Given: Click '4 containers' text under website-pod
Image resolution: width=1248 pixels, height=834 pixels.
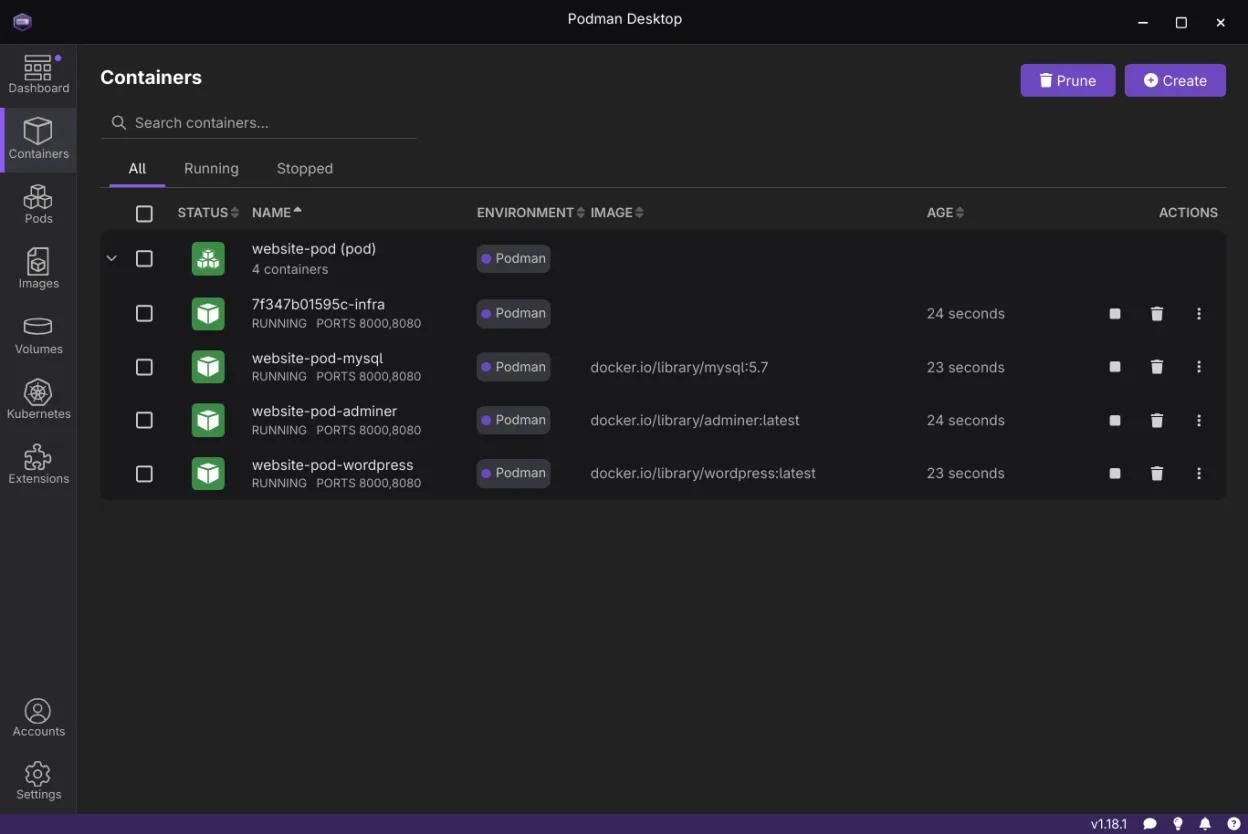Looking at the screenshot, I should (290, 270).
